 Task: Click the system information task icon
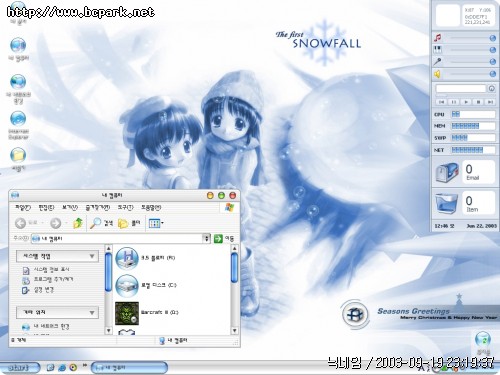26,270
